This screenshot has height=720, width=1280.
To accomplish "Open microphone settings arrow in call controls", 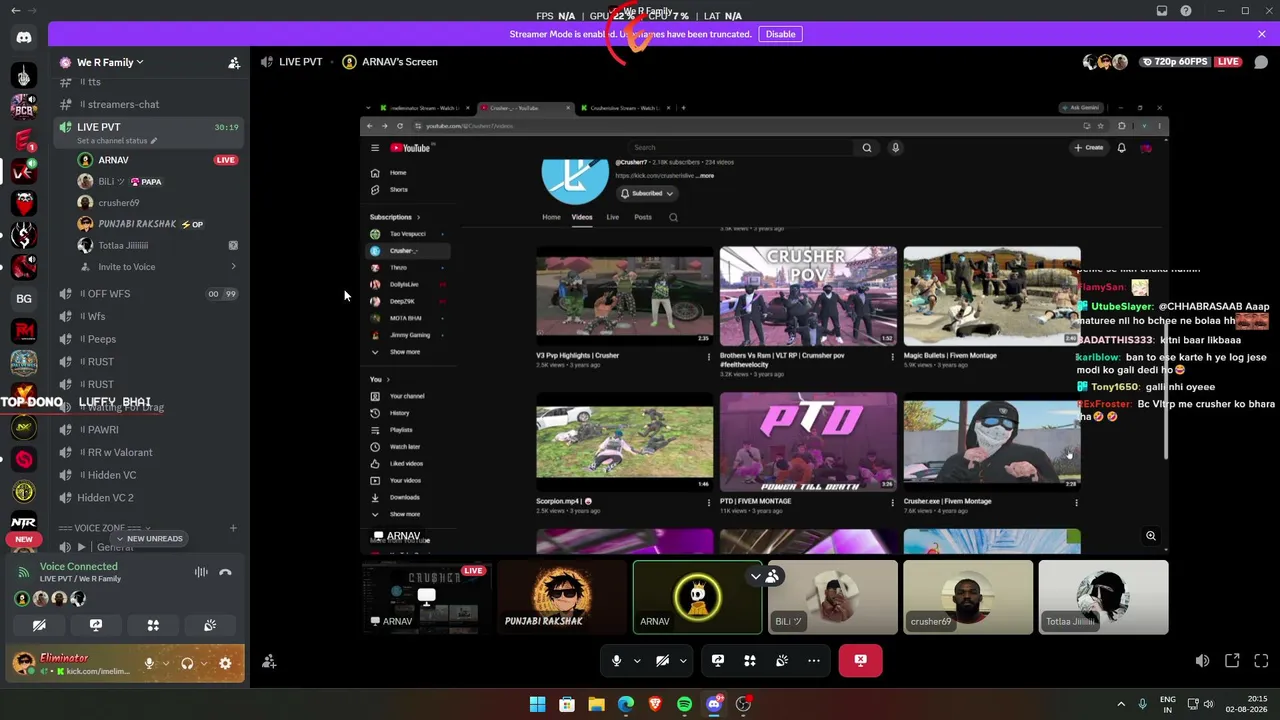I will pos(637,660).
